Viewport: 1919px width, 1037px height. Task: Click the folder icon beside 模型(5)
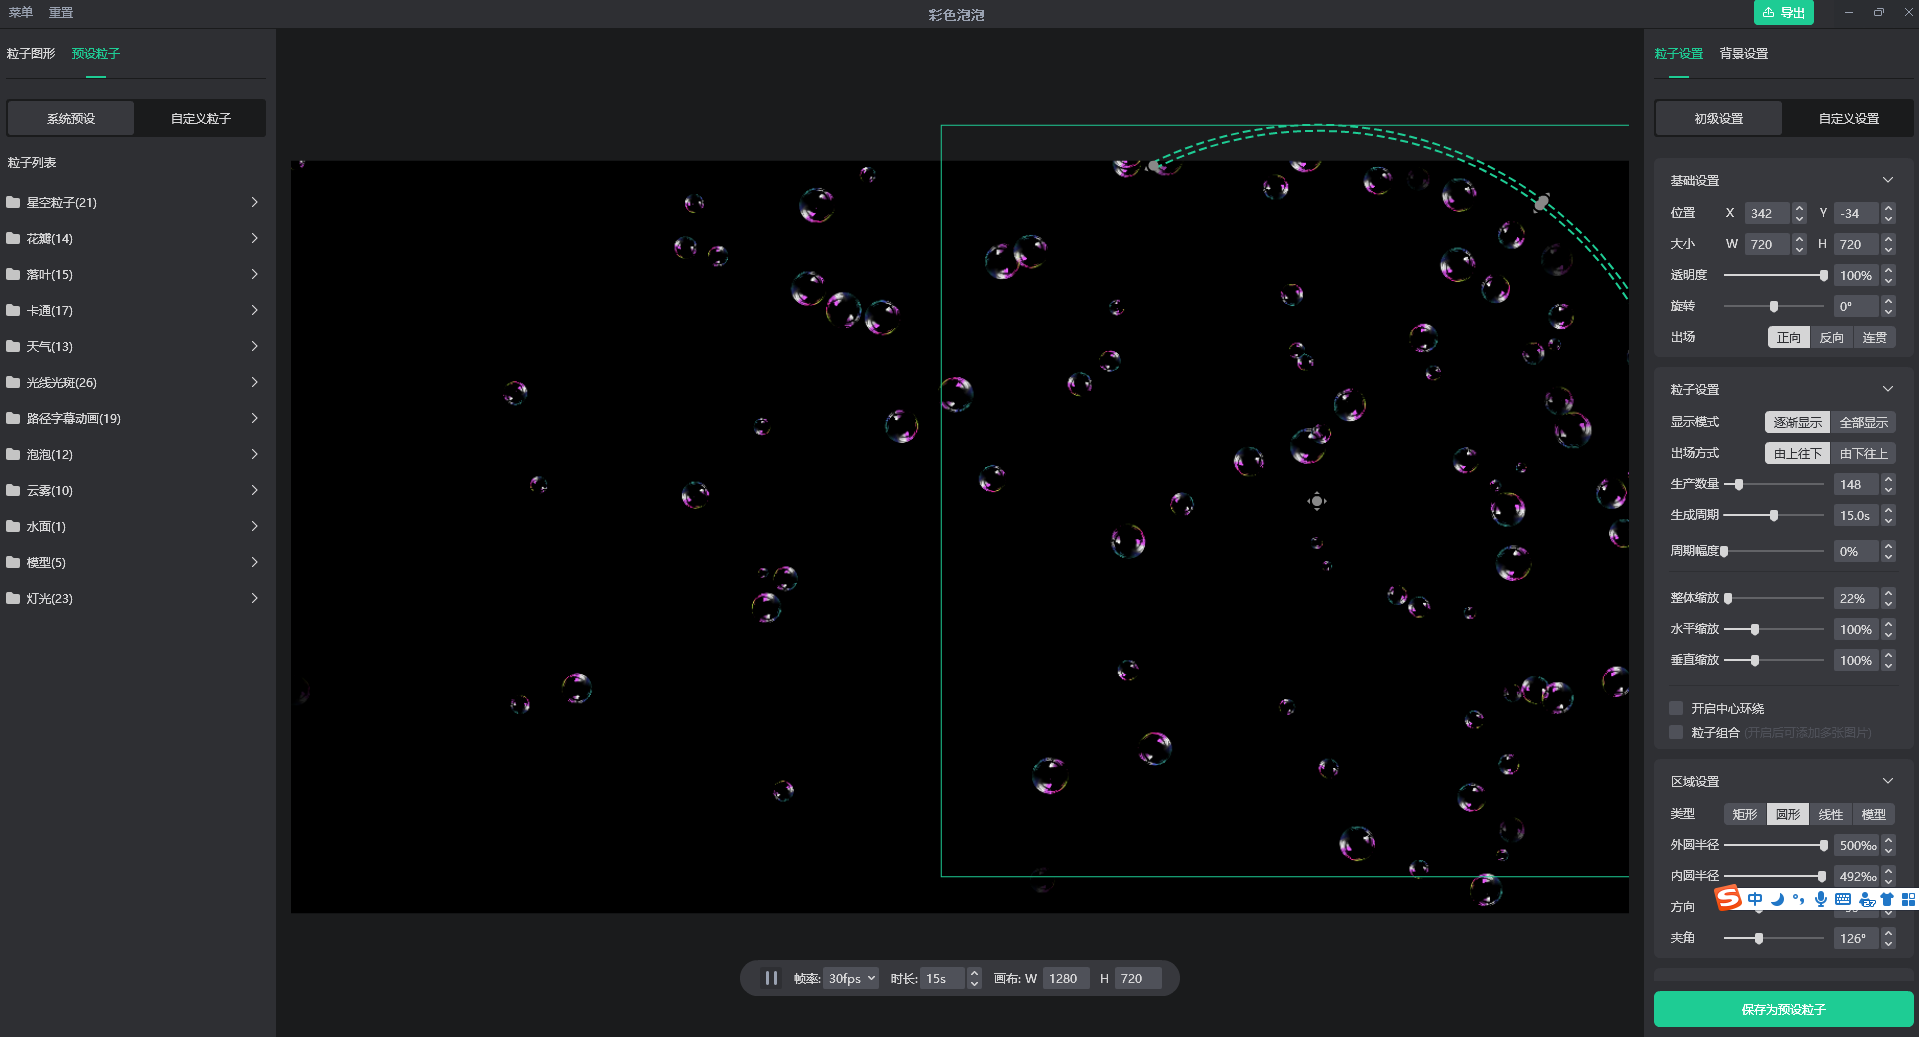[x=13, y=562]
